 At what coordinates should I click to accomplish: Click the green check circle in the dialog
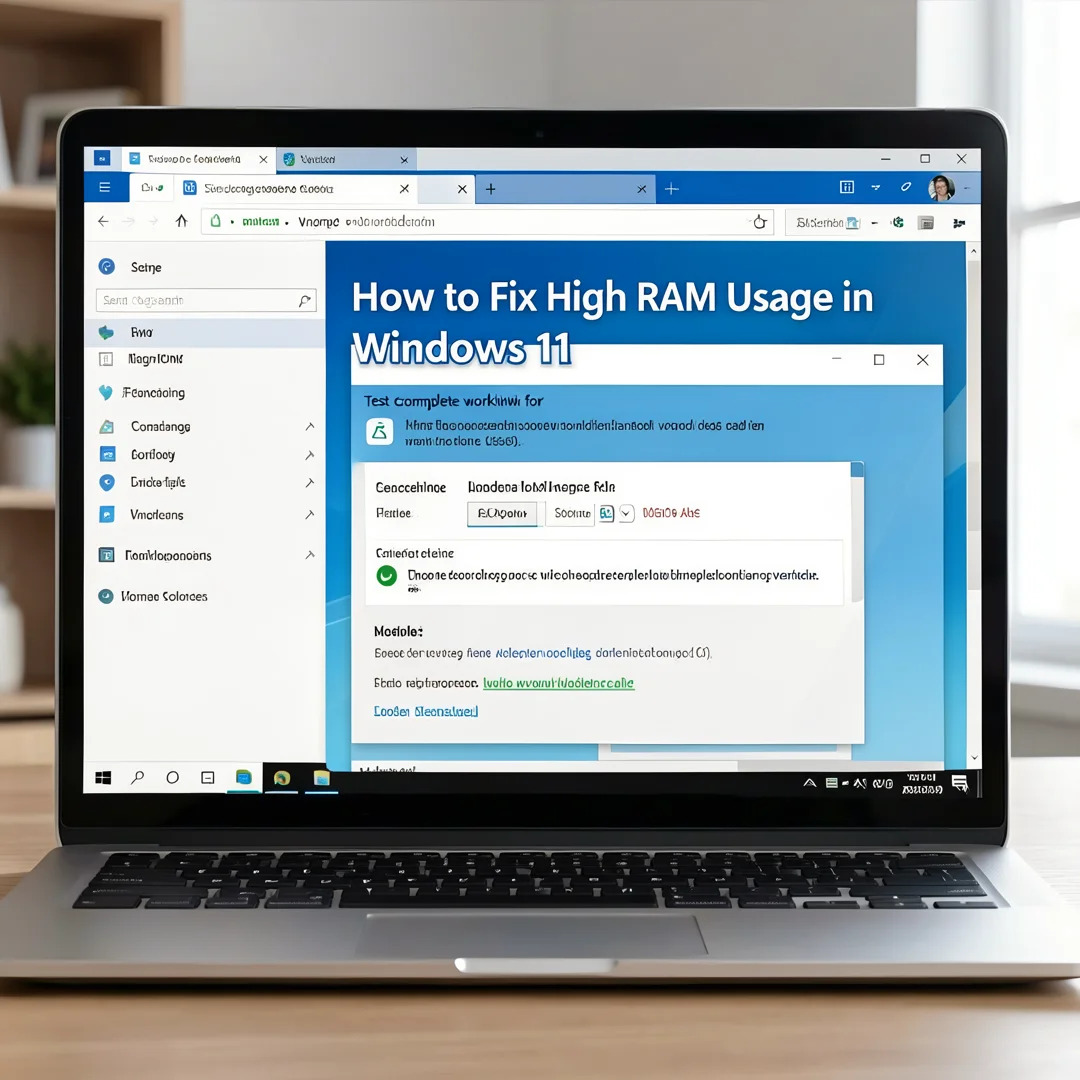[387, 576]
